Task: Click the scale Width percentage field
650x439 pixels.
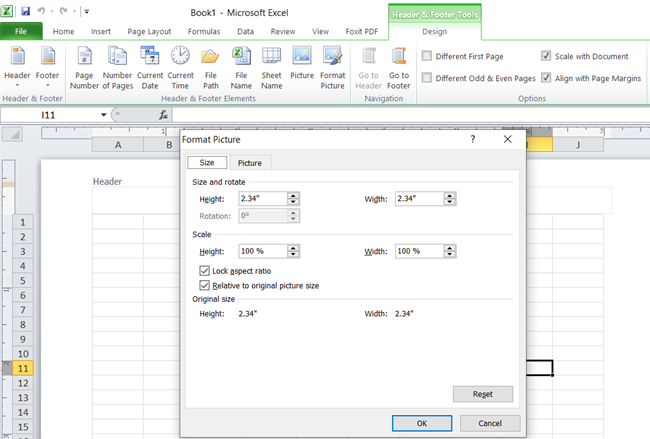Action: click(x=419, y=251)
